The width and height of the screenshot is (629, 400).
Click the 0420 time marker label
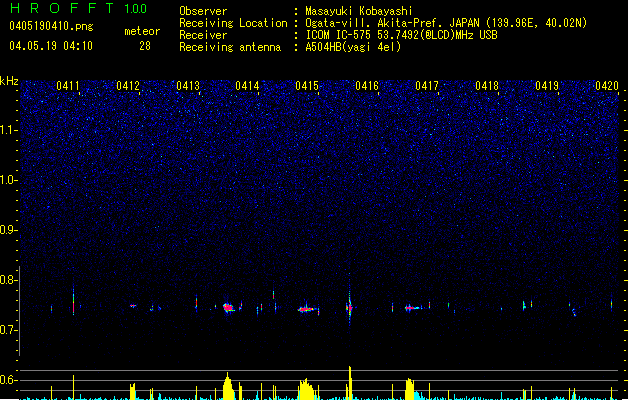(607, 86)
